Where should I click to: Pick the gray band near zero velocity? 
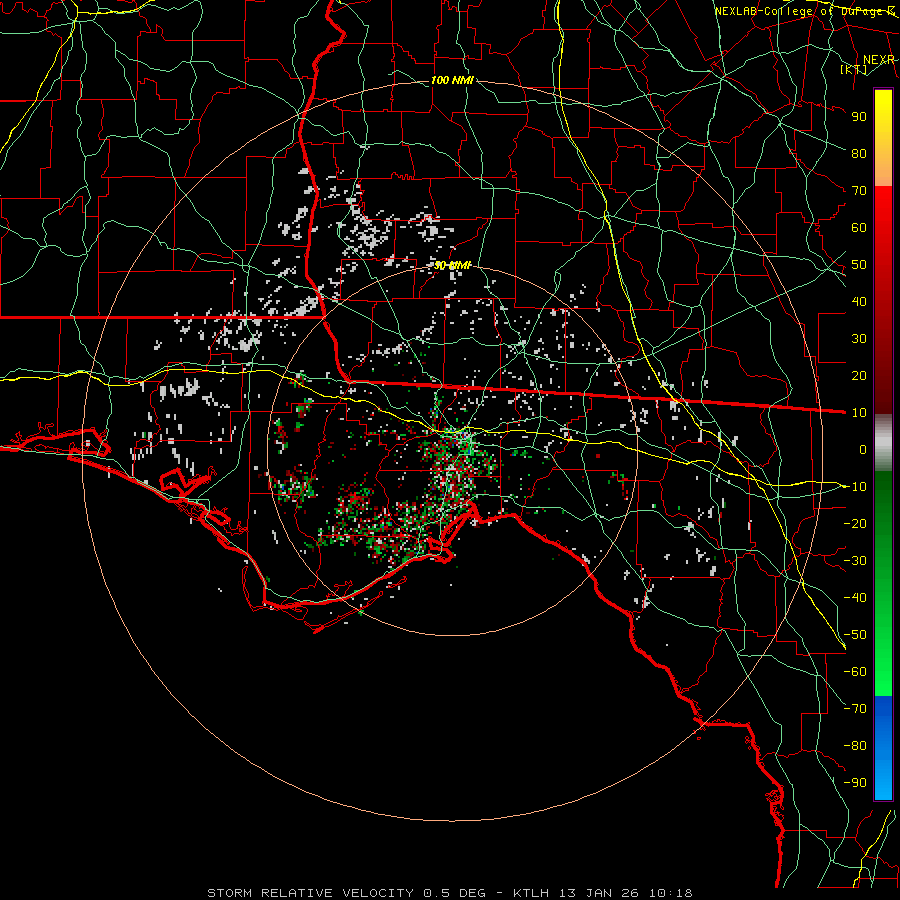883,442
